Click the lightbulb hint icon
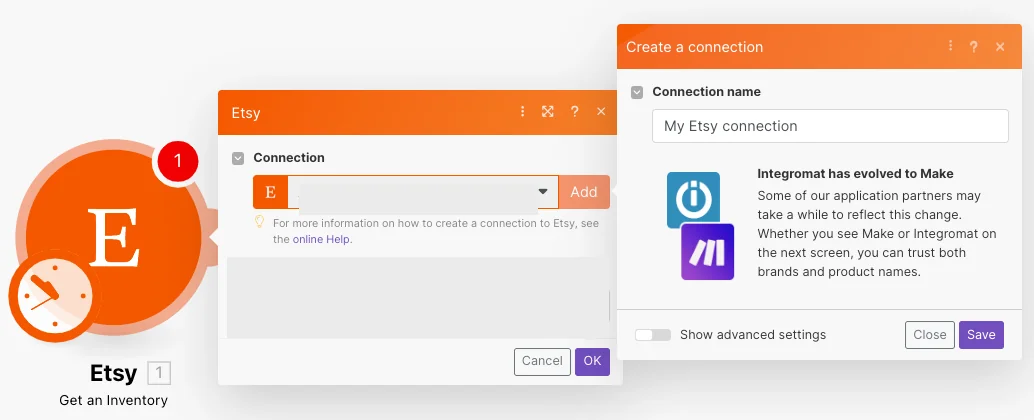Screen dimensions: 1034x420 click(260, 222)
